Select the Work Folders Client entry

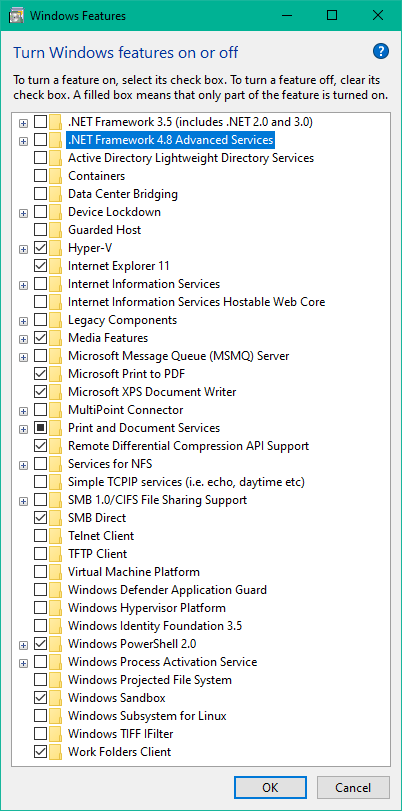coord(120,752)
